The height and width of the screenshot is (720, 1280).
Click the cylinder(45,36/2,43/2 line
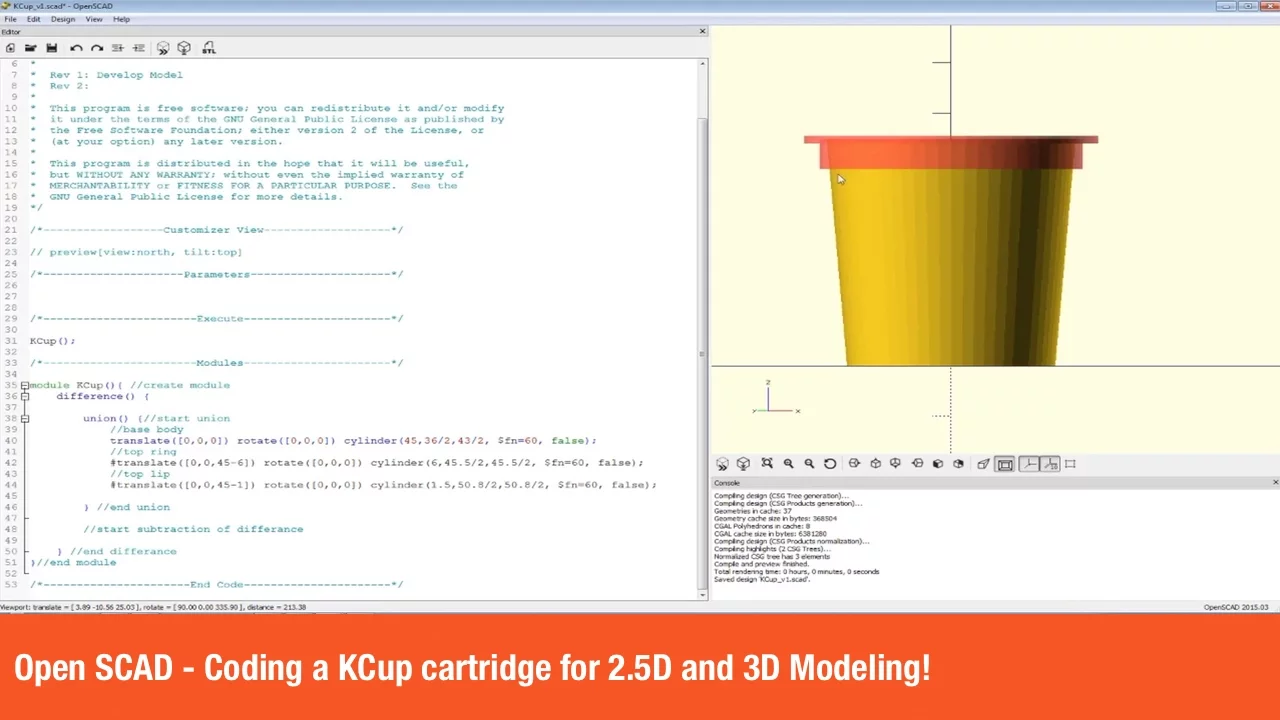tap(353, 440)
